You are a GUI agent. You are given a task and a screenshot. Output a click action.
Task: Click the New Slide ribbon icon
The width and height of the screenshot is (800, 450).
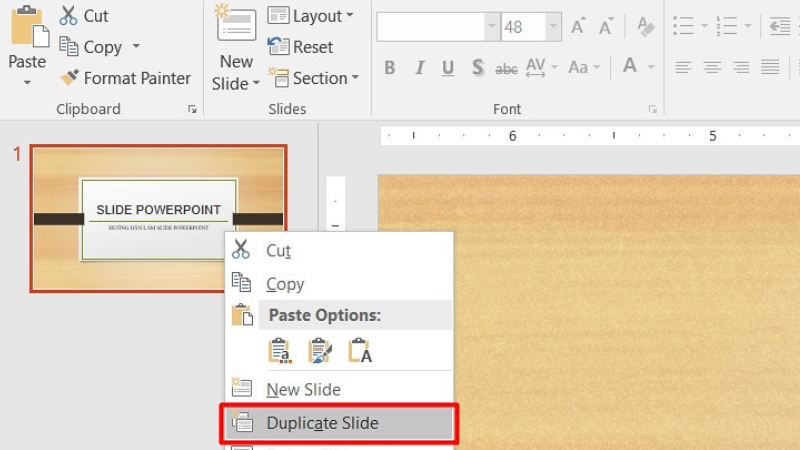coord(235,23)
